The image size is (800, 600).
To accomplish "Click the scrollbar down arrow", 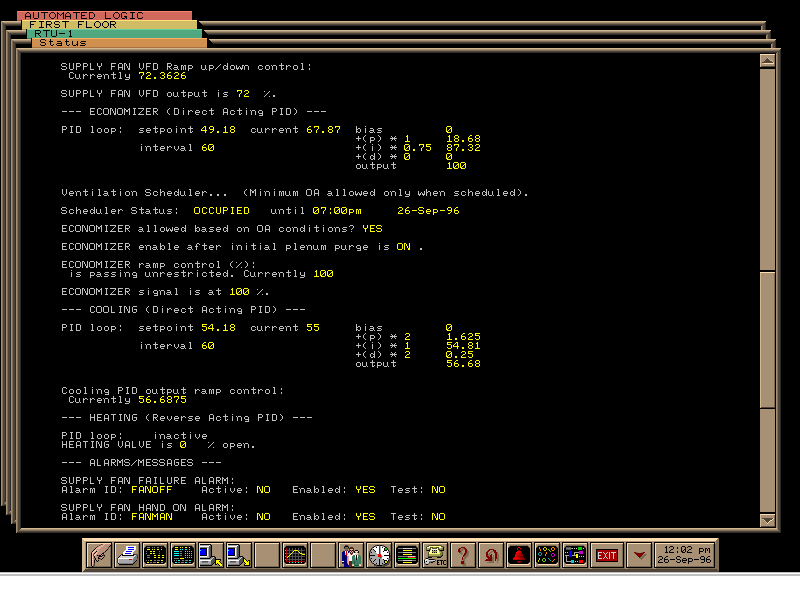I will (x=767, y=521).
